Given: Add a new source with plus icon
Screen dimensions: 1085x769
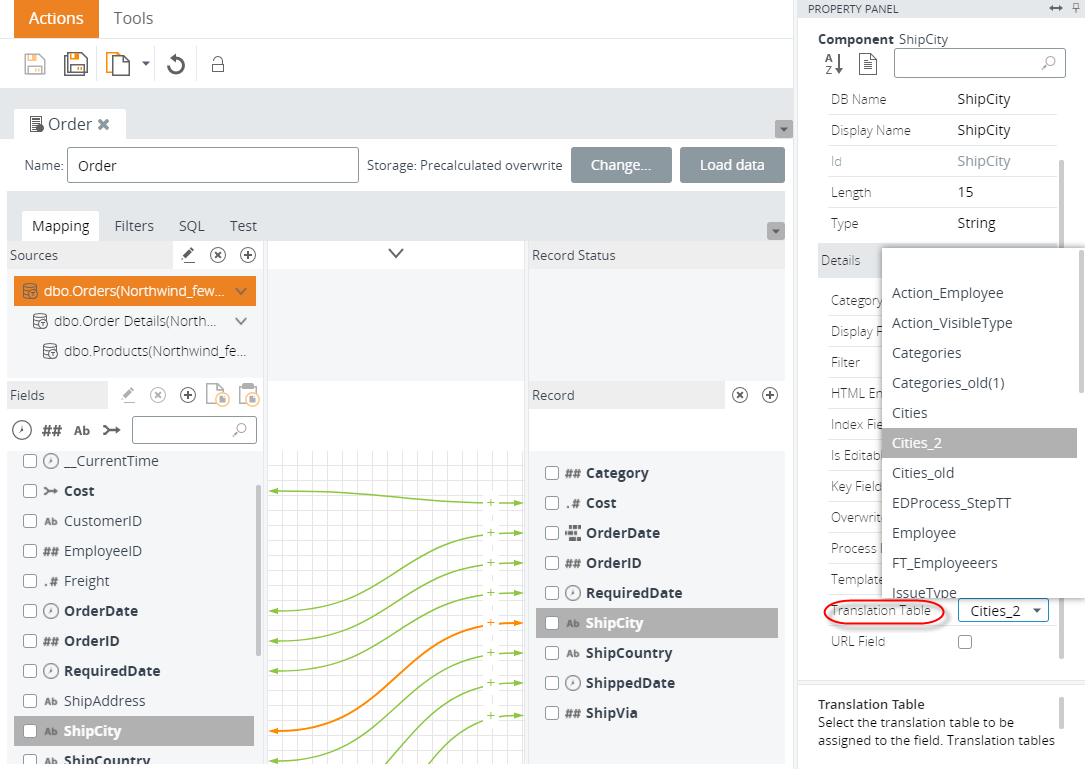Looking at the screenshot, I should (x=248, y=255).
